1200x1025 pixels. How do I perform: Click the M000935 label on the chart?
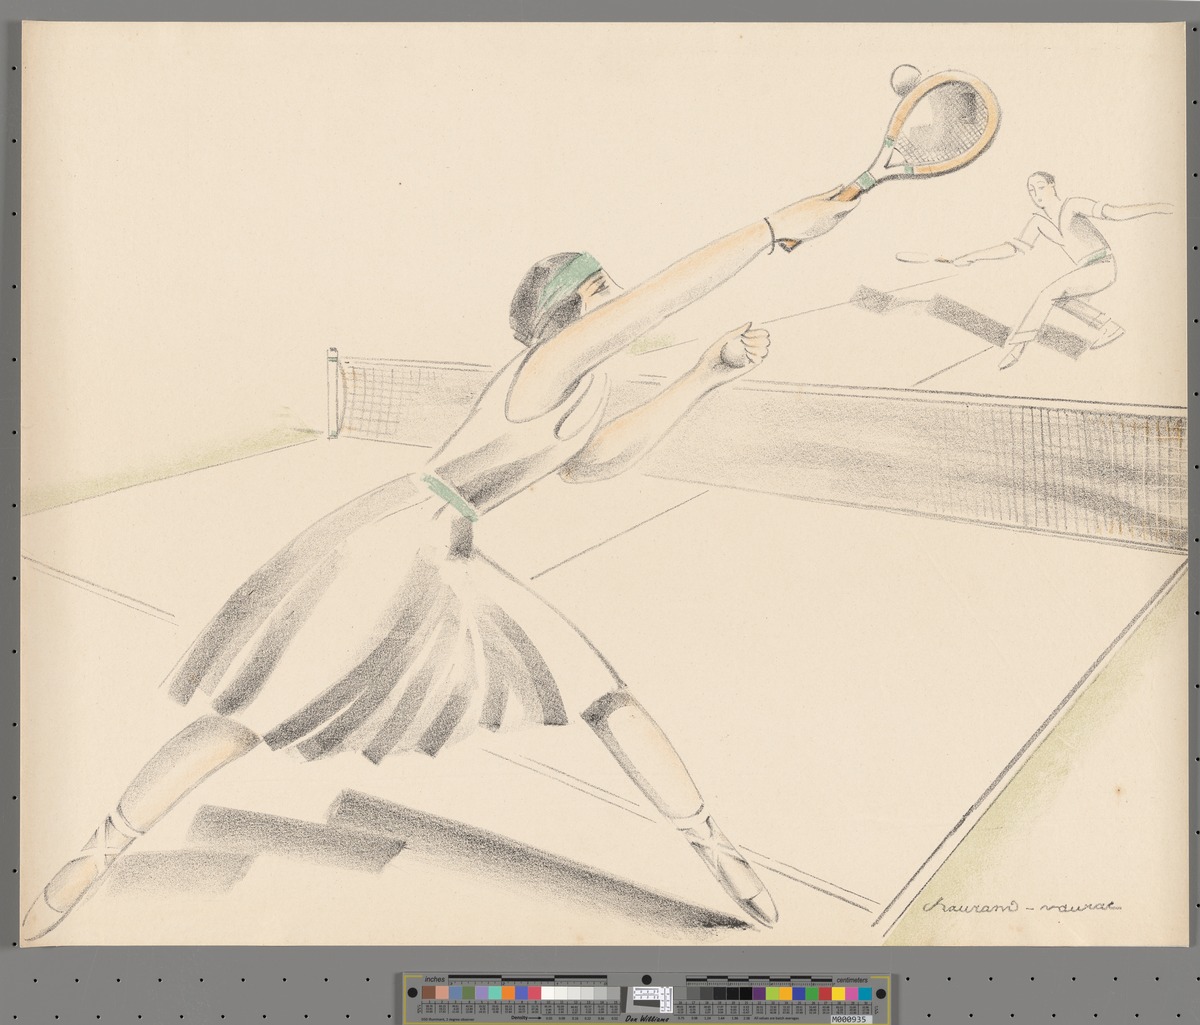850,1017
